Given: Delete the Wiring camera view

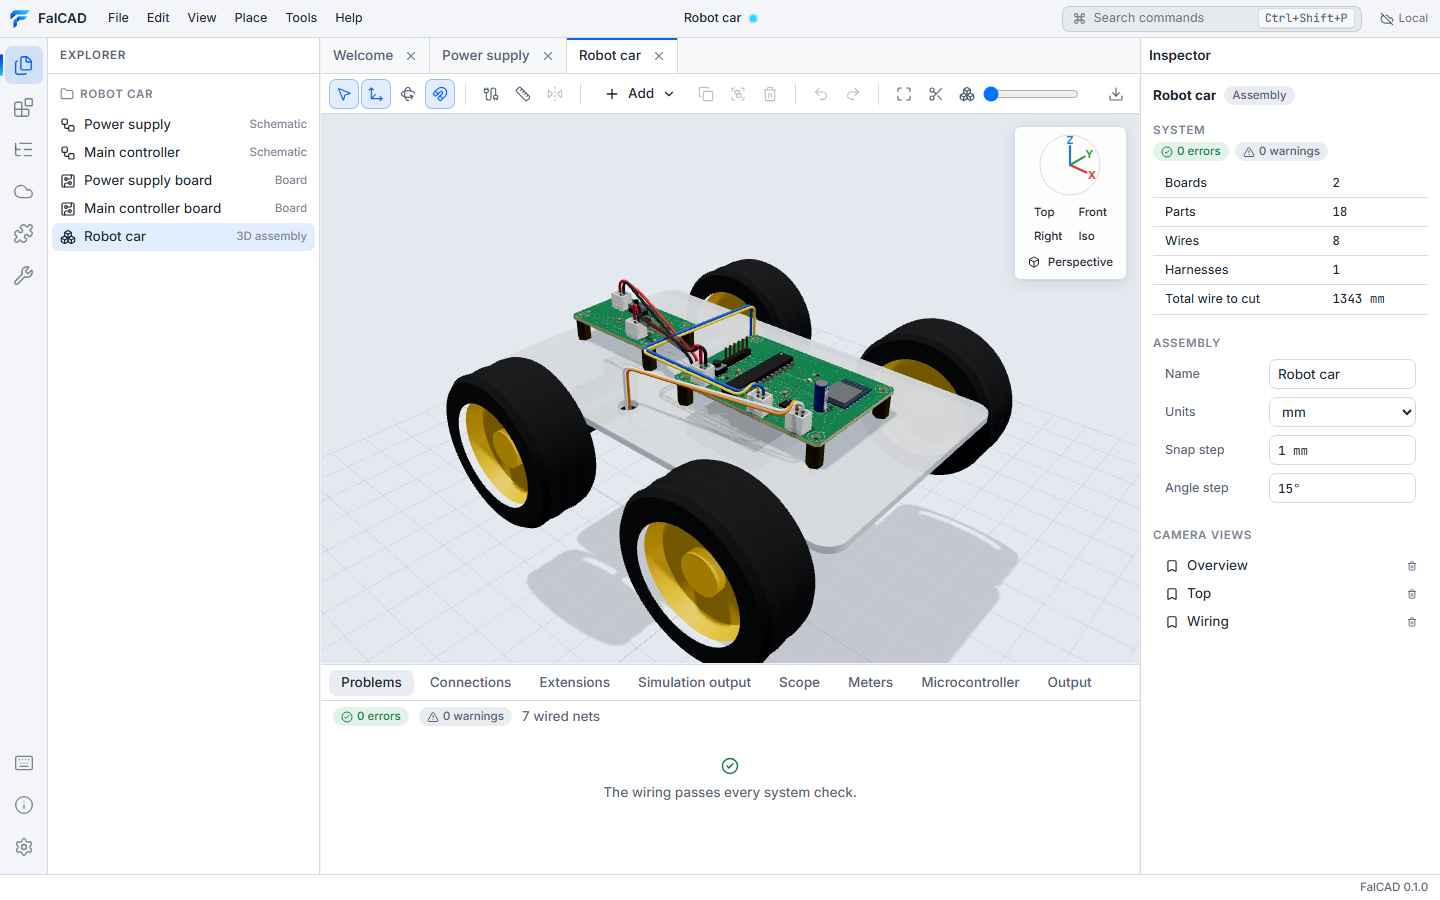Looking at the screenshot, I should (x=1412, y=622).
